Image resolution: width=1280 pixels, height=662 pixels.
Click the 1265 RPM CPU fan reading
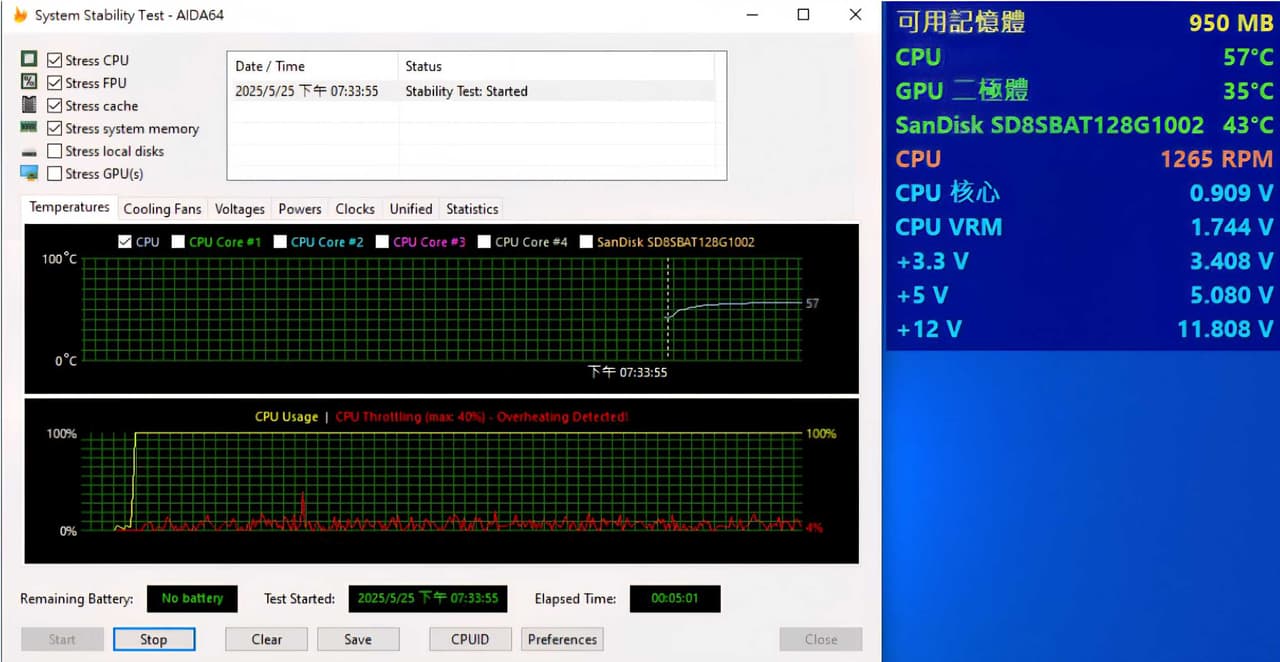(x=1216, y=159)
